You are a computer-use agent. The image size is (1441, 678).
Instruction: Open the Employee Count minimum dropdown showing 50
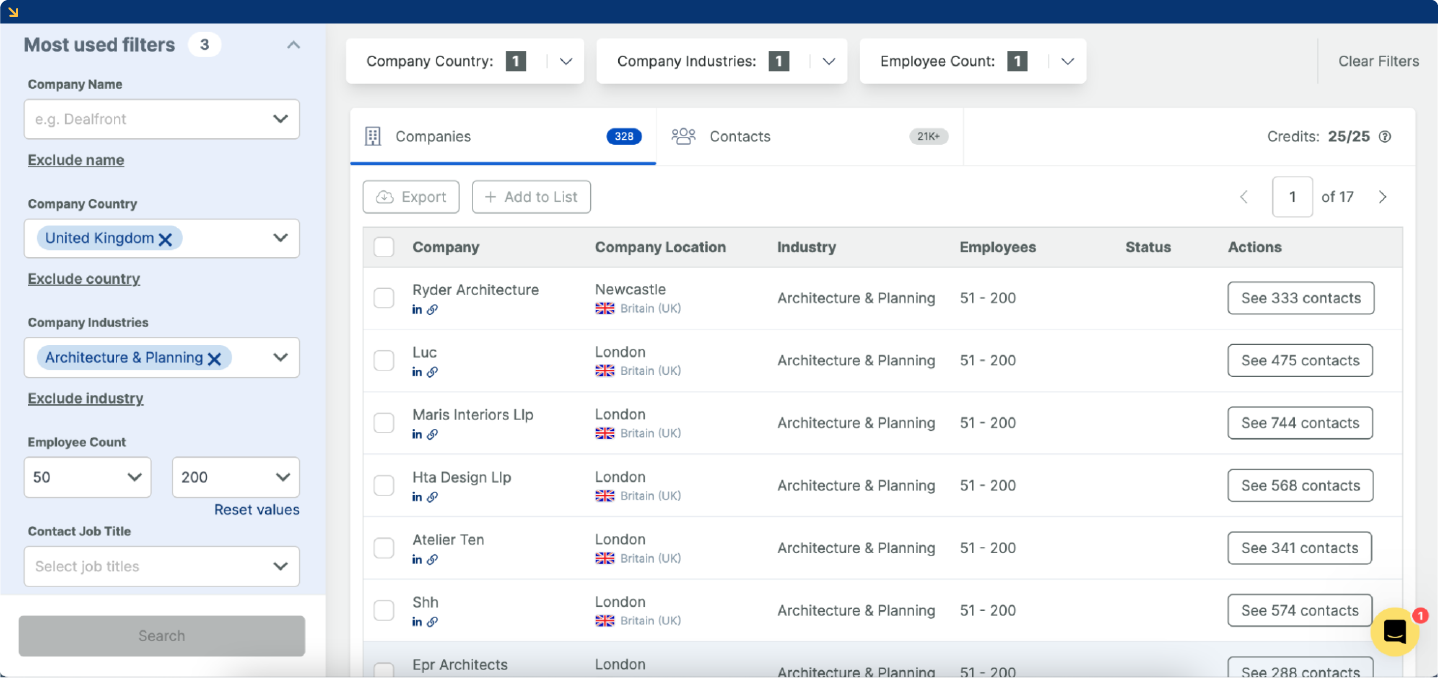point(87,477)
